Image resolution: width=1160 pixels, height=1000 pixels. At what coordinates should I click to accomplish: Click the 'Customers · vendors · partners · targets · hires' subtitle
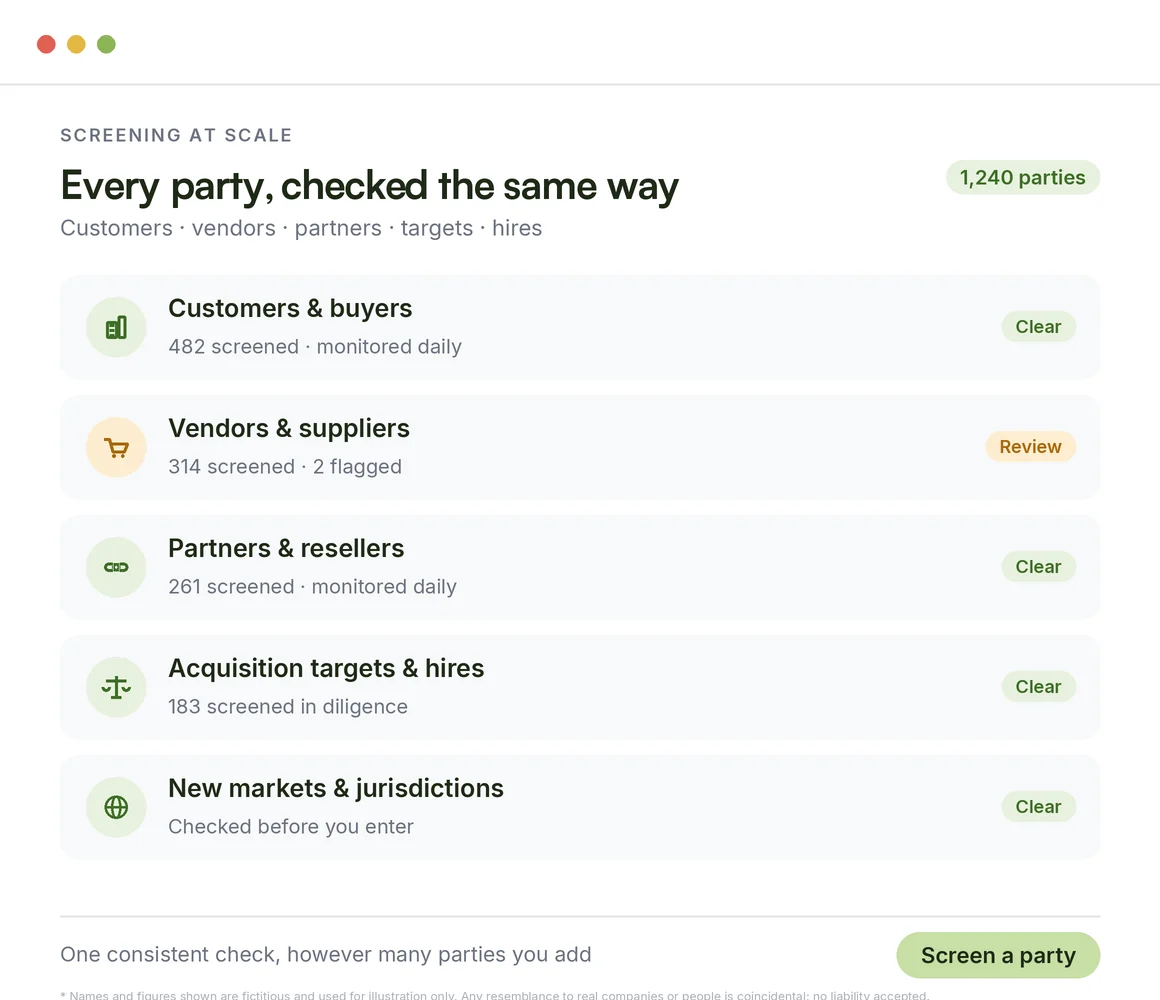pyautogui.click(x=301, y=228)
